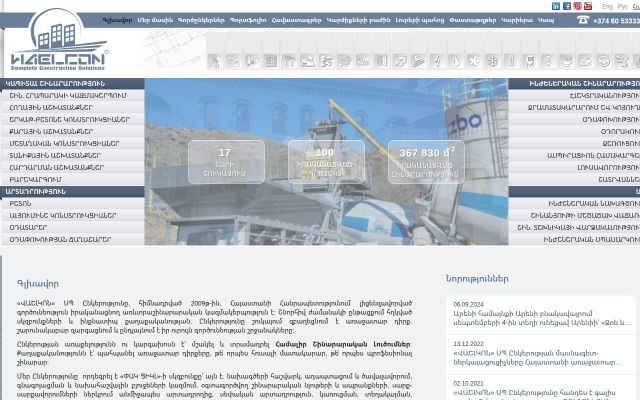Open ՕԴԱՏԱՐԵՐ in left menu
Image resolution: width=640 pixels, height=400 pixels.
(72, 227)
